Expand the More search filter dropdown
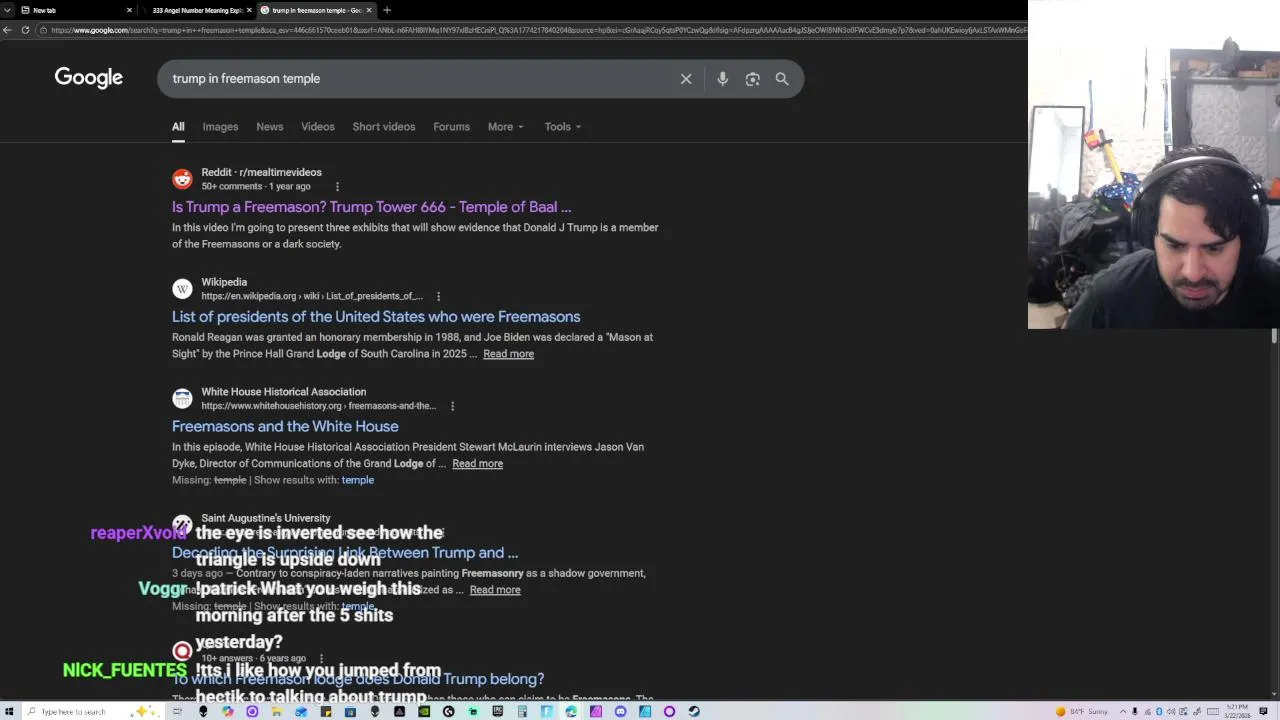 pos(505,127)
